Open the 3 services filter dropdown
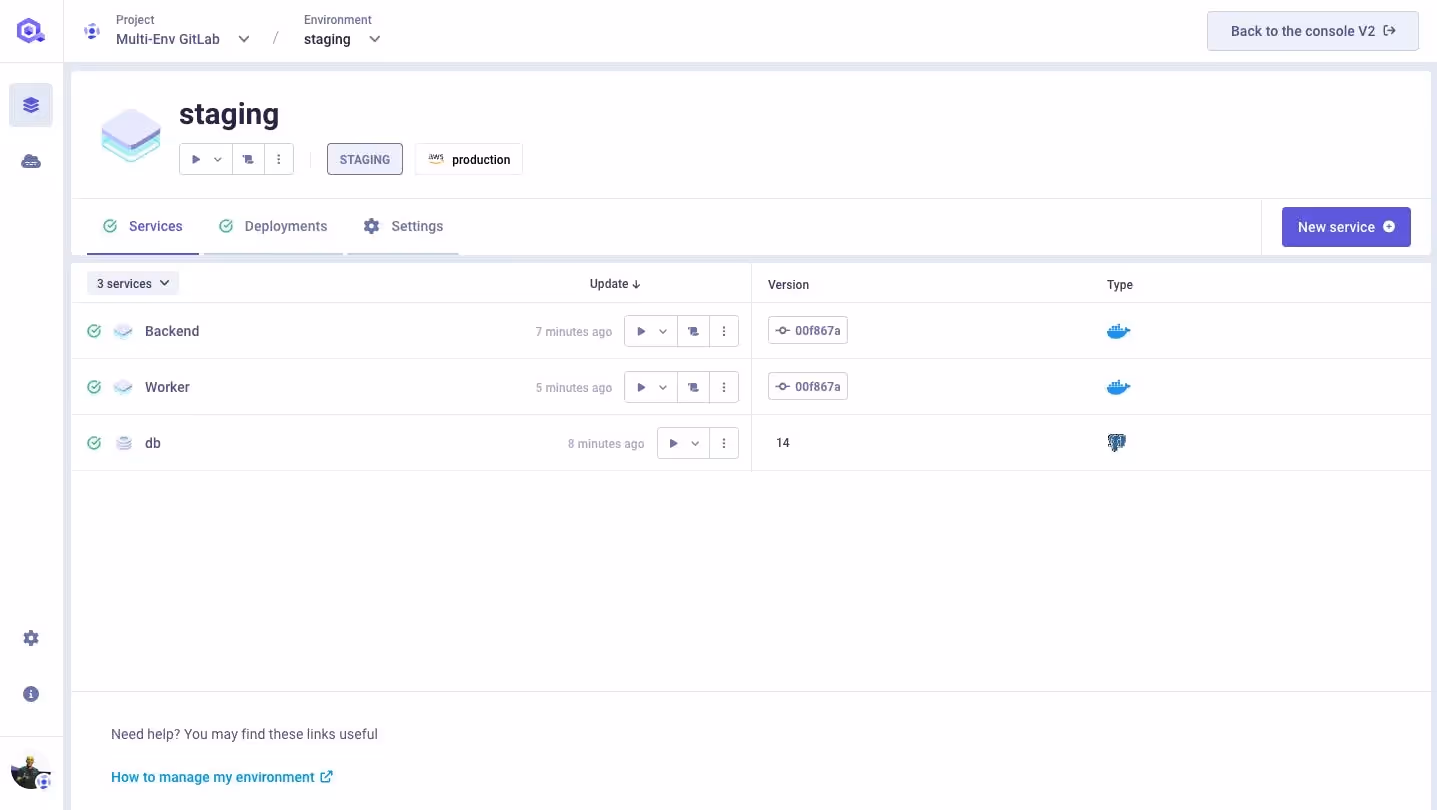 [x=132, y=283]
